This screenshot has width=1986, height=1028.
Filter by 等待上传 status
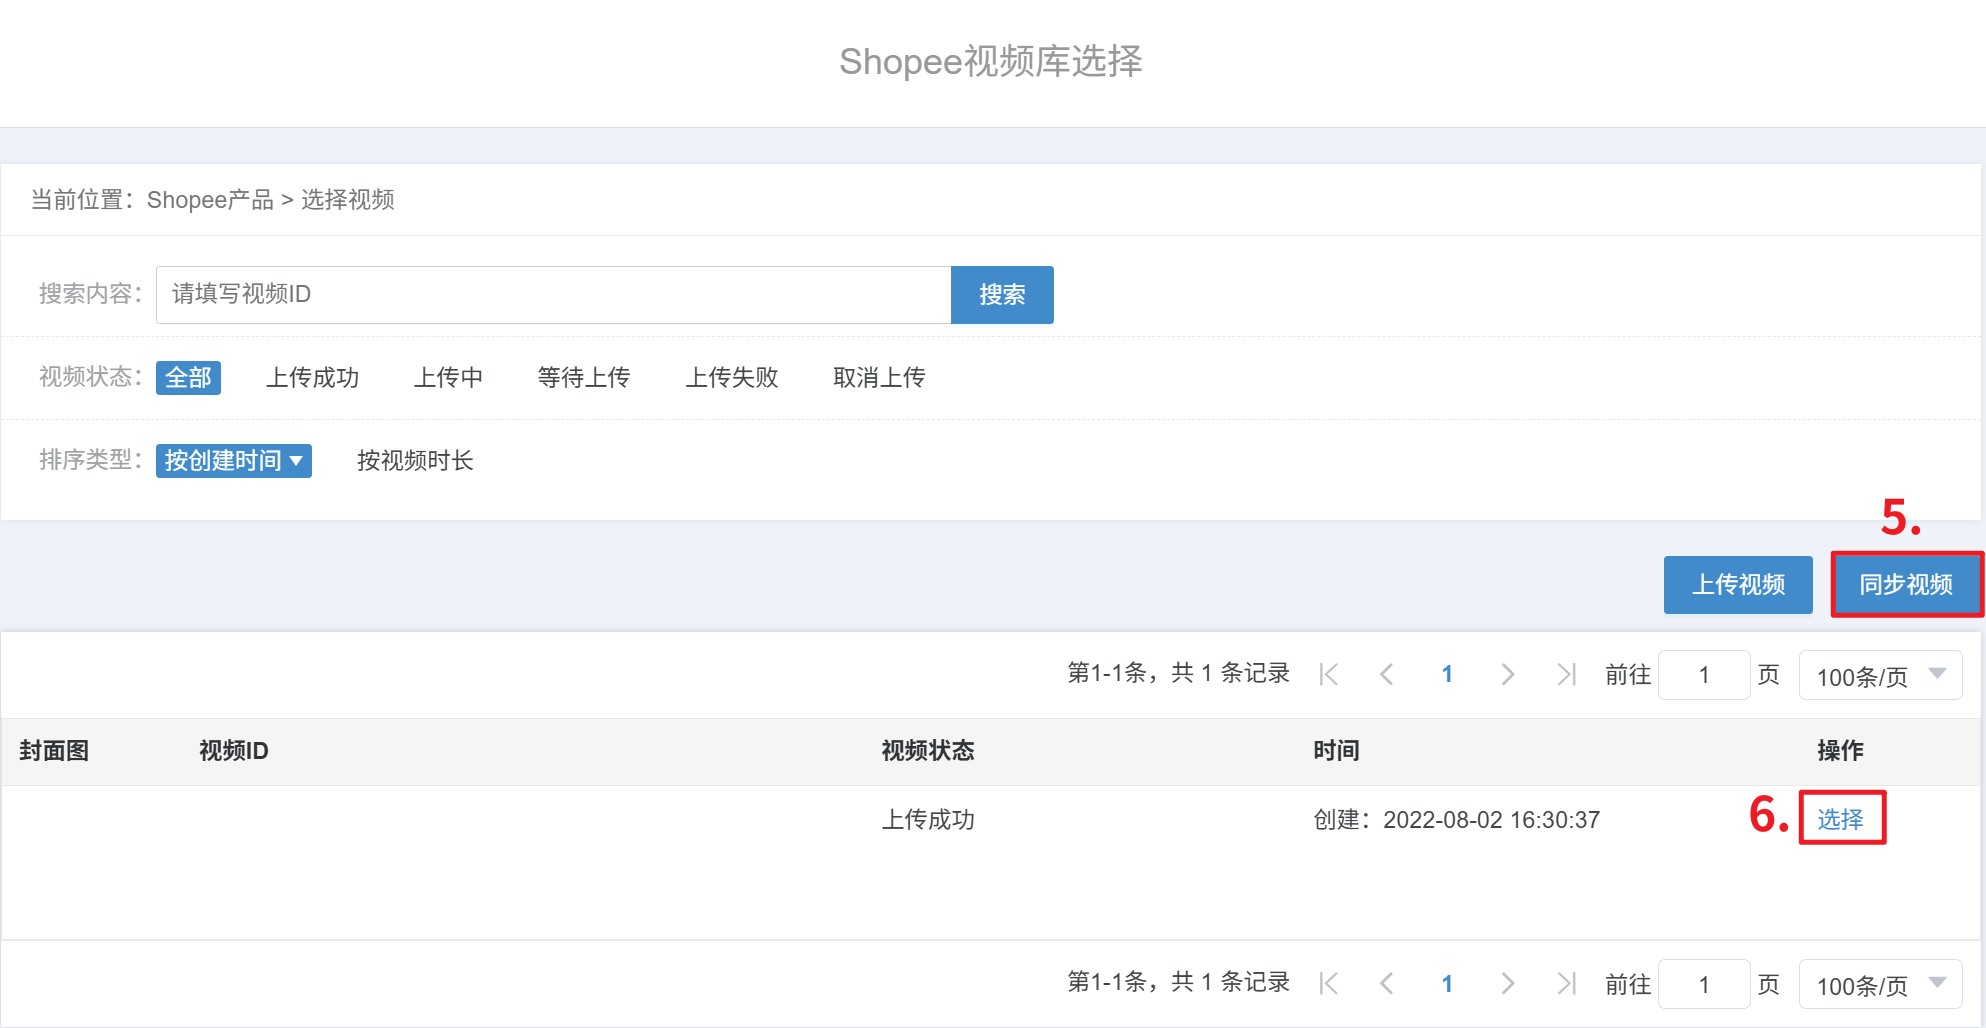pyautogui.click(x=583, y=378)
